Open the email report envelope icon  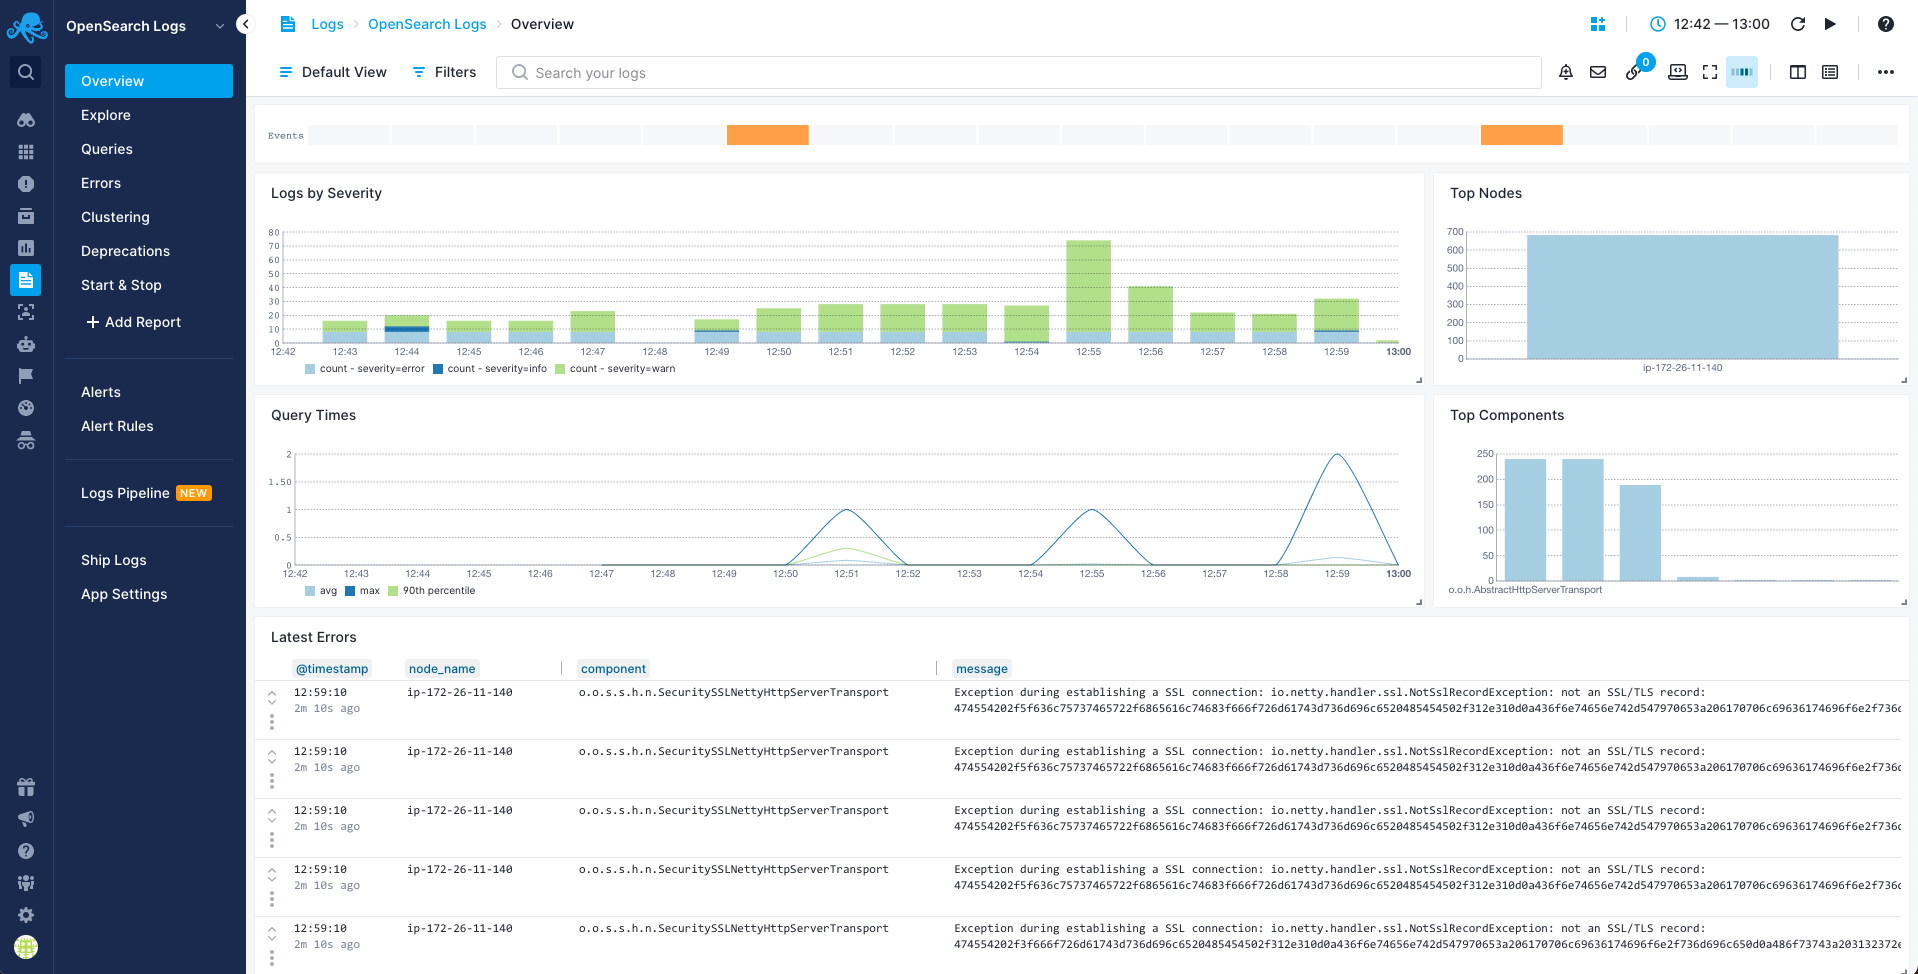(1598, 72)
